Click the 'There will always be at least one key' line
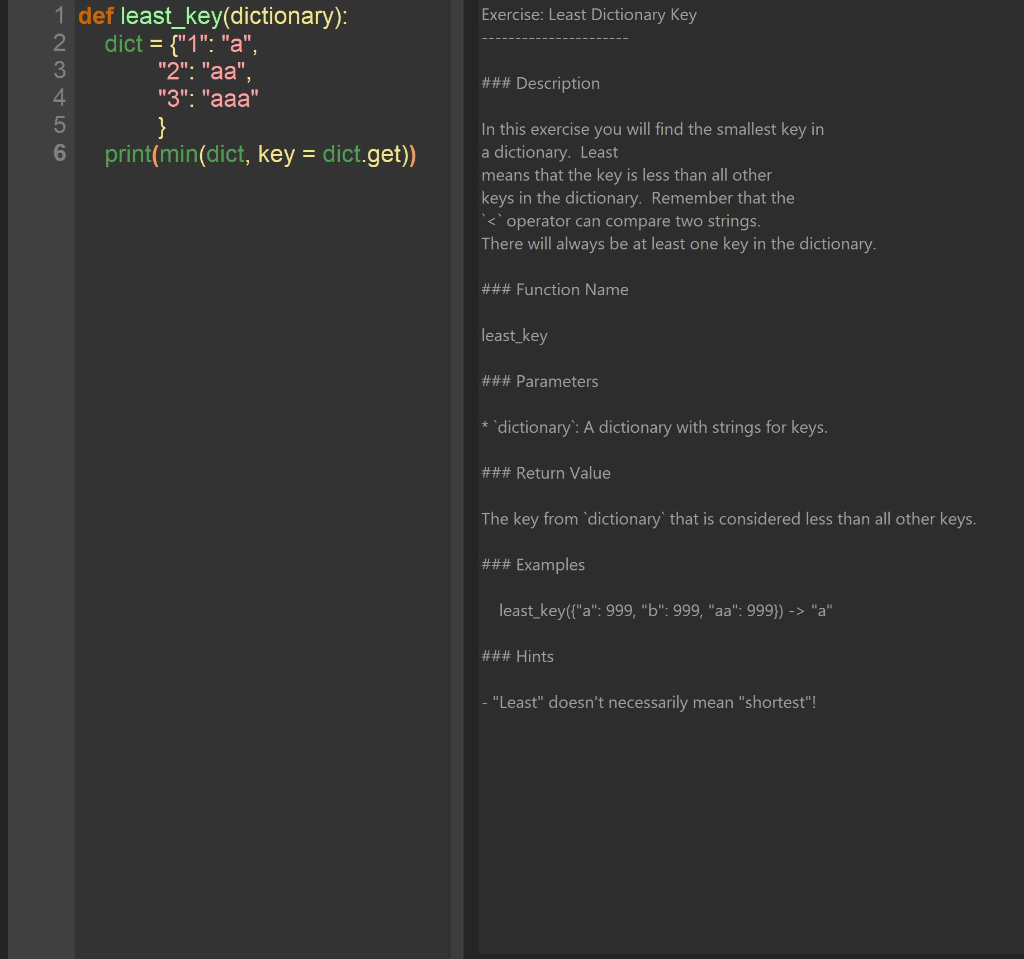 click(x=679, y=244)
